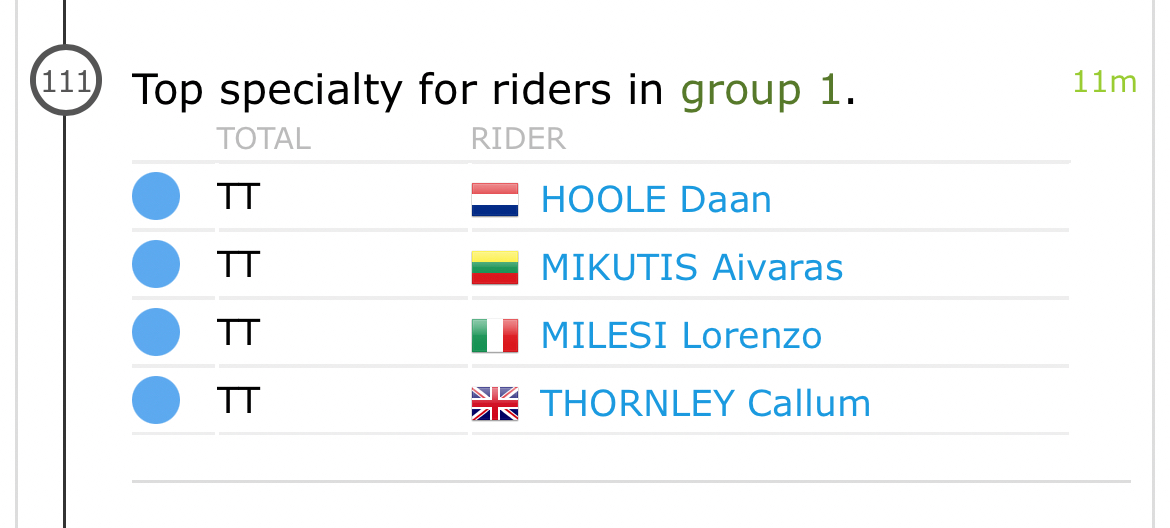Click the Lithuanian flag beside Mikutis Aivaras
Viewport: 1170px width, 528px height.
494,268
